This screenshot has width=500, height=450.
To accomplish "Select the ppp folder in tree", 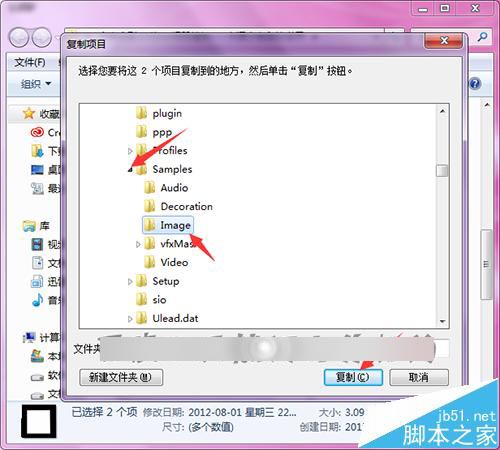I will coord(154,132).
